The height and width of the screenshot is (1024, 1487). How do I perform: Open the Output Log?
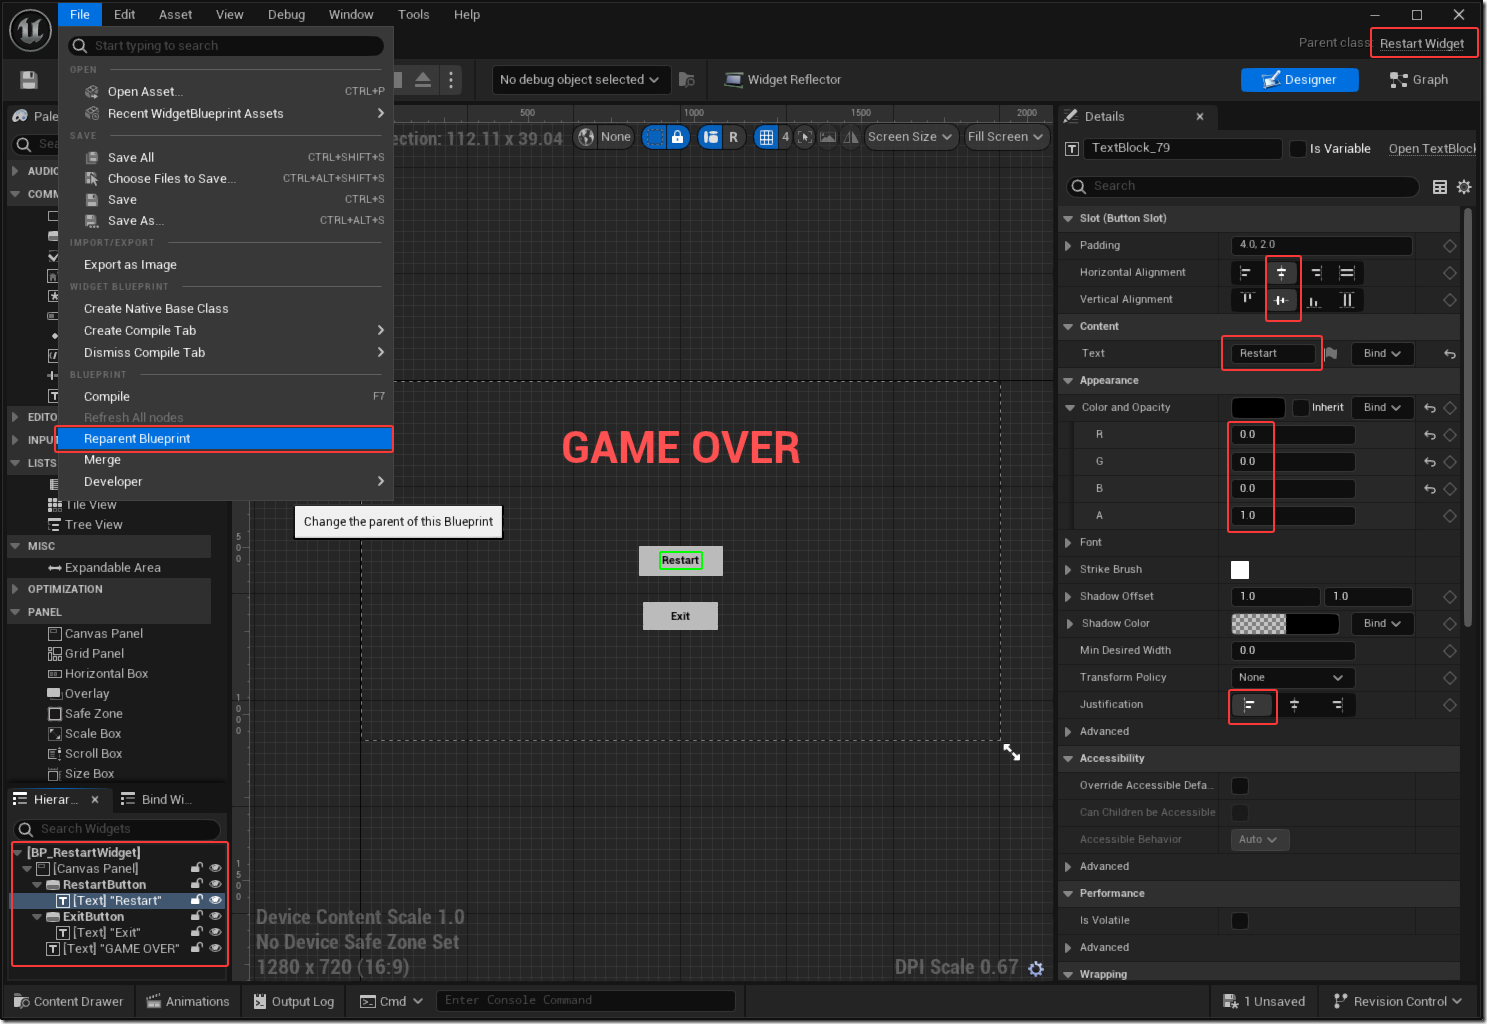pos(293,1002)
